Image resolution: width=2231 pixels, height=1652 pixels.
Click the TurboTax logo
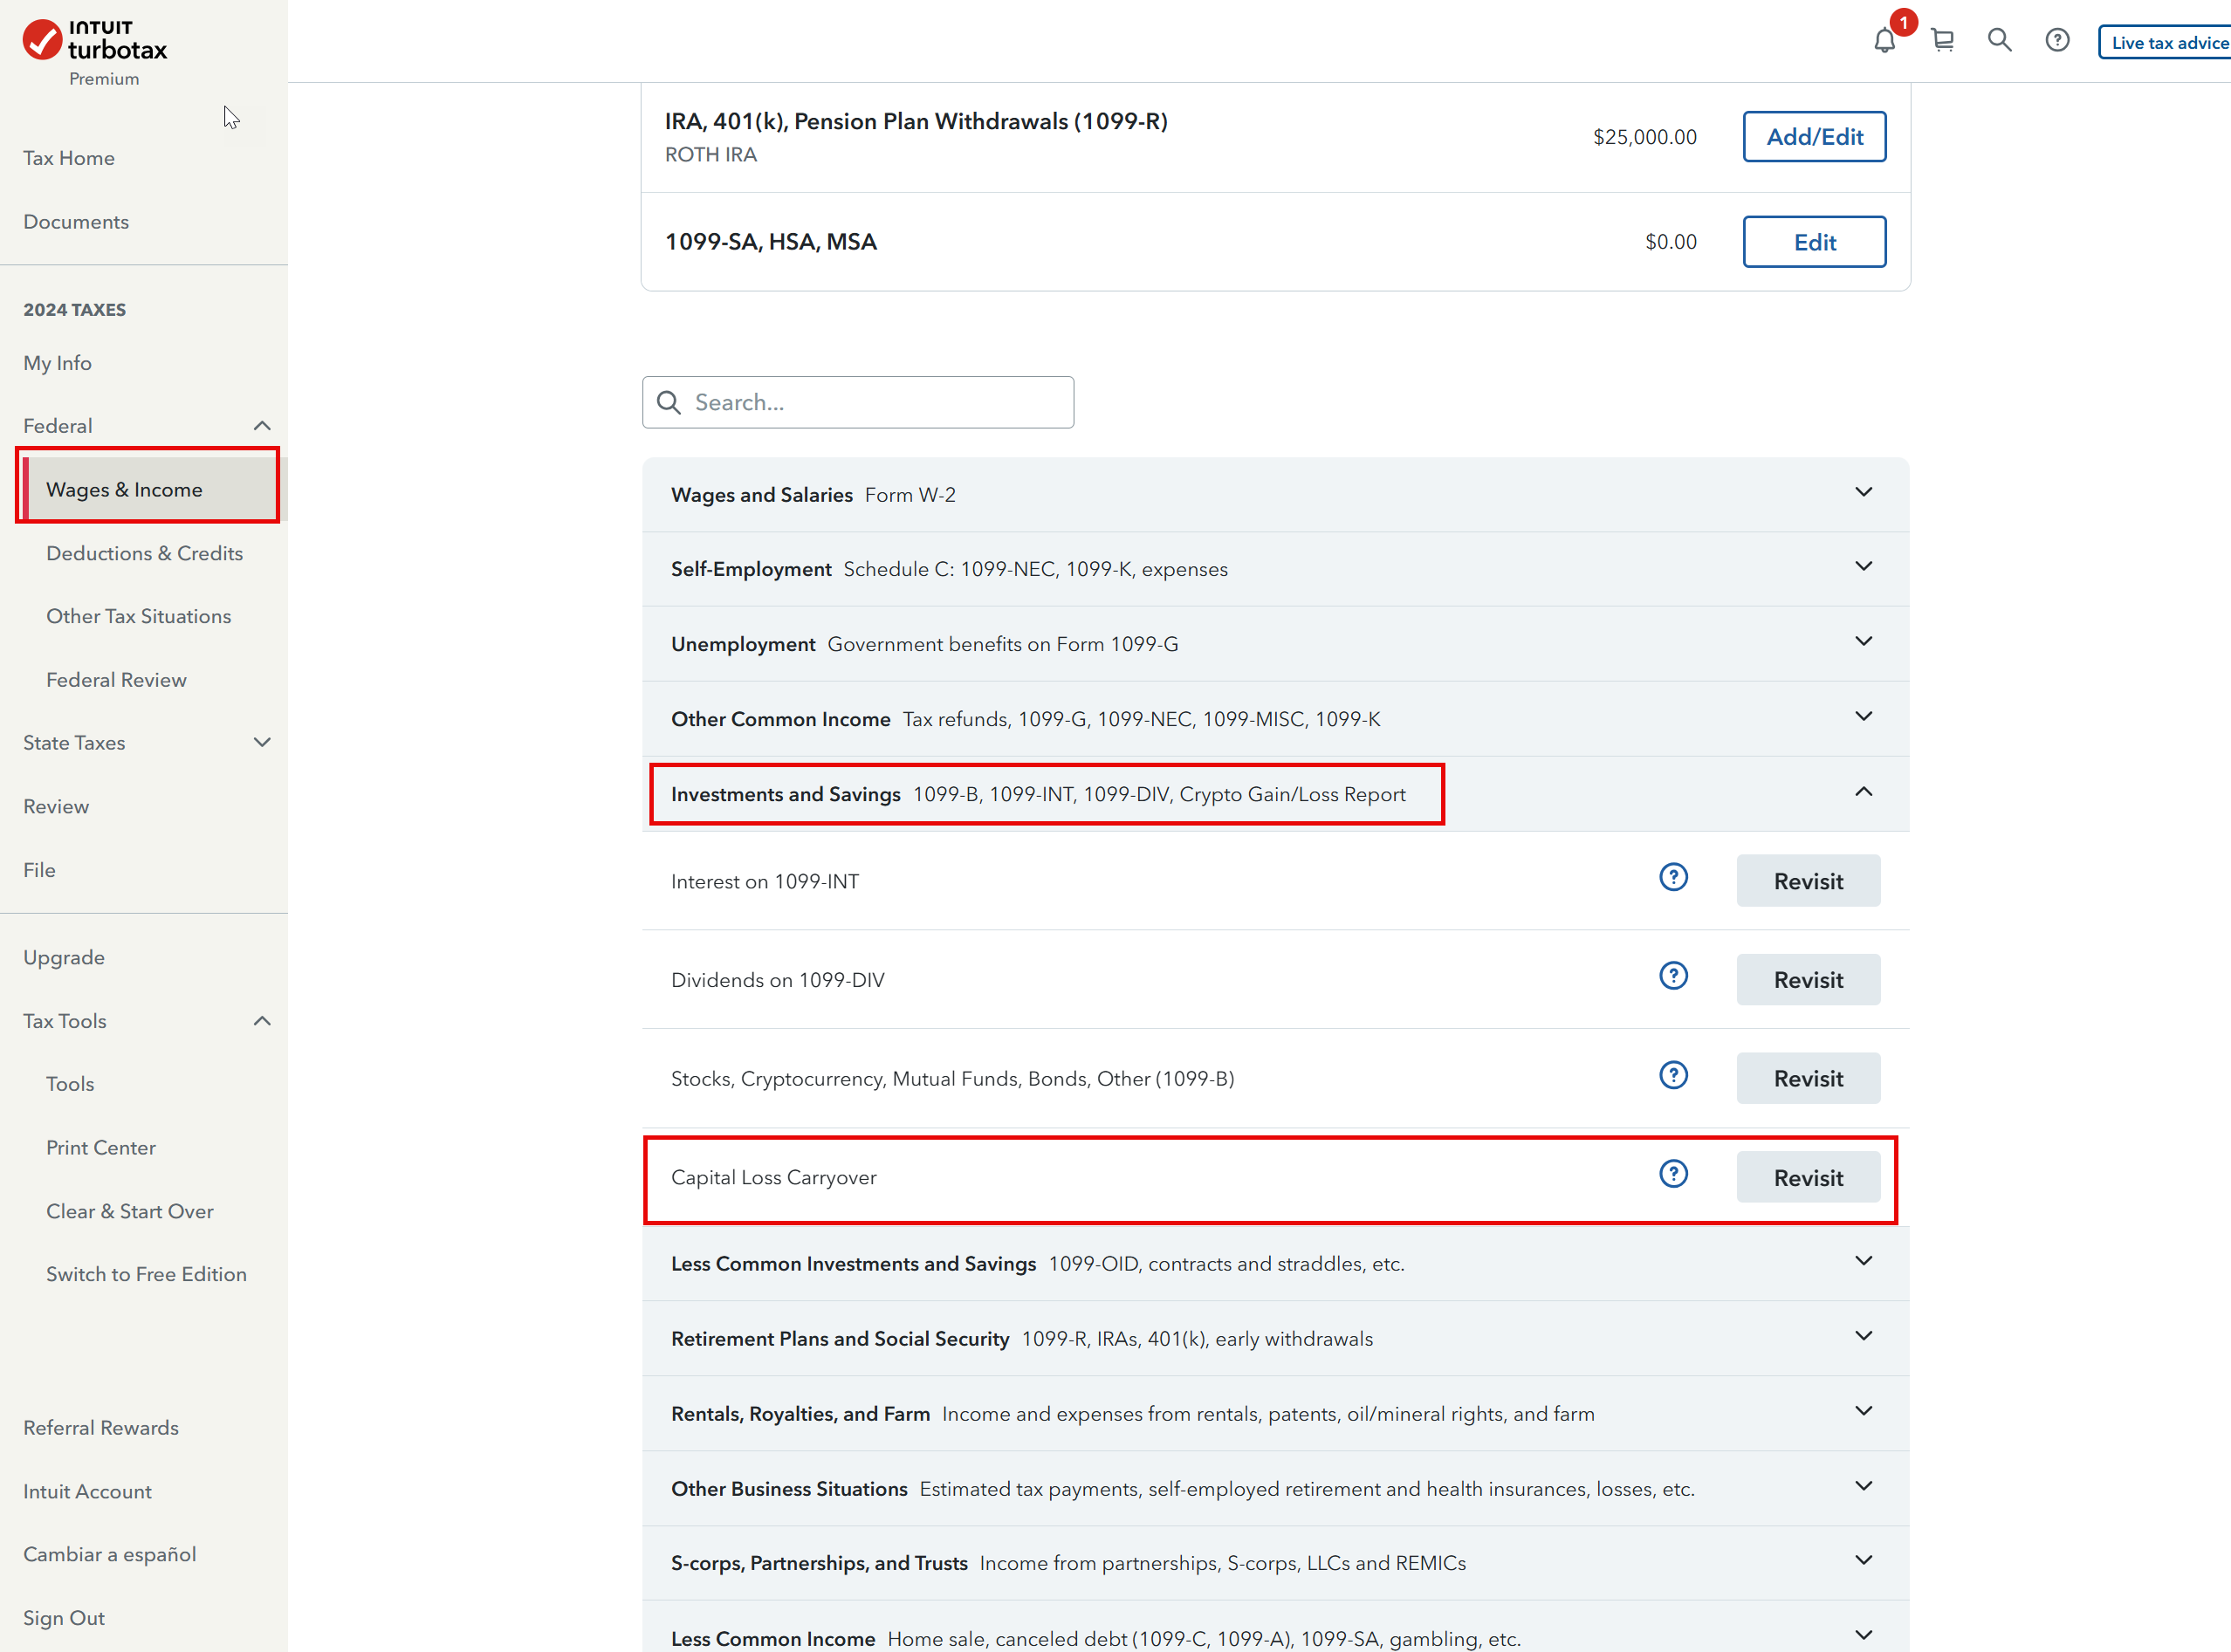coord(95,42)
